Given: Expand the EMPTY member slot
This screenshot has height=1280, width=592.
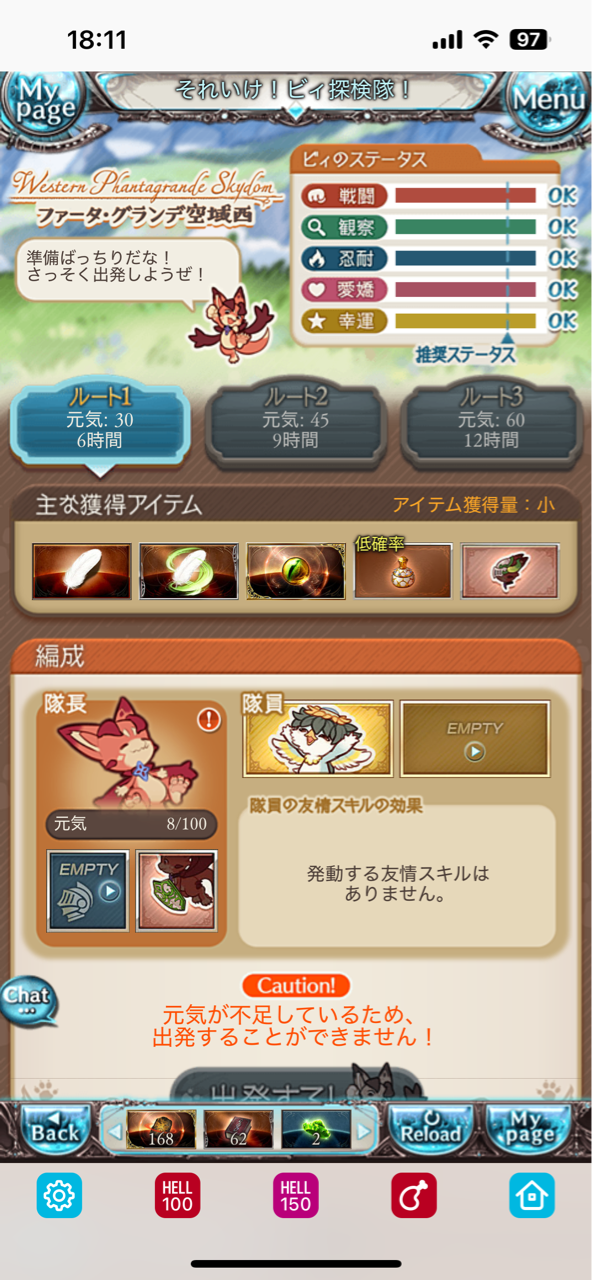Looking at the screenshot, I should tap(475, 739).
